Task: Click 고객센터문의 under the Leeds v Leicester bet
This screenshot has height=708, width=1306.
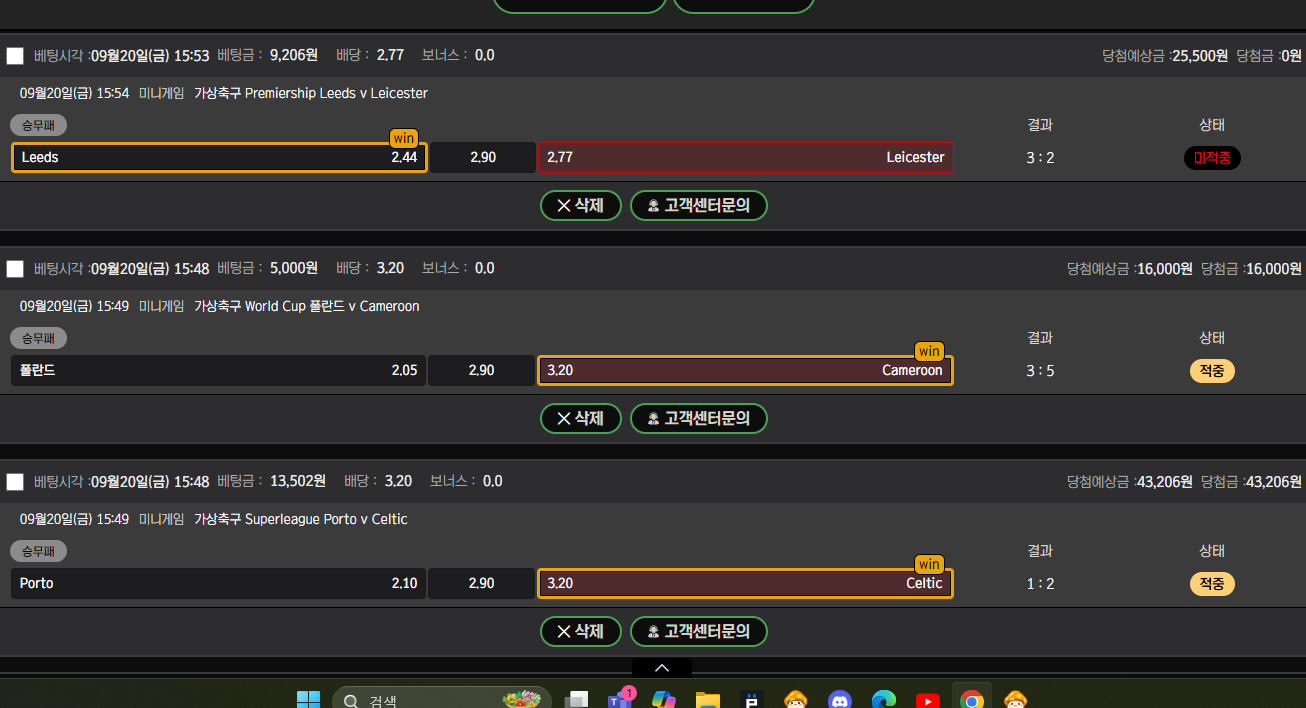Action: 698,206
